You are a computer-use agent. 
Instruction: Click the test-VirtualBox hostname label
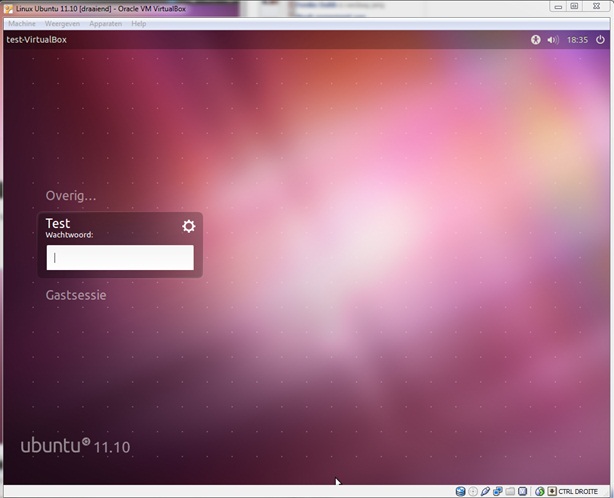tap(36, 40)
